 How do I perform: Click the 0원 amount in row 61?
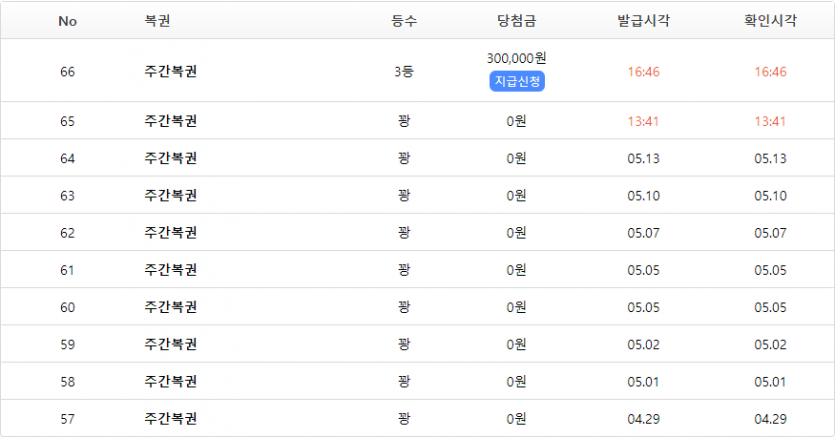pyautogui.click(x=517, y=270)
